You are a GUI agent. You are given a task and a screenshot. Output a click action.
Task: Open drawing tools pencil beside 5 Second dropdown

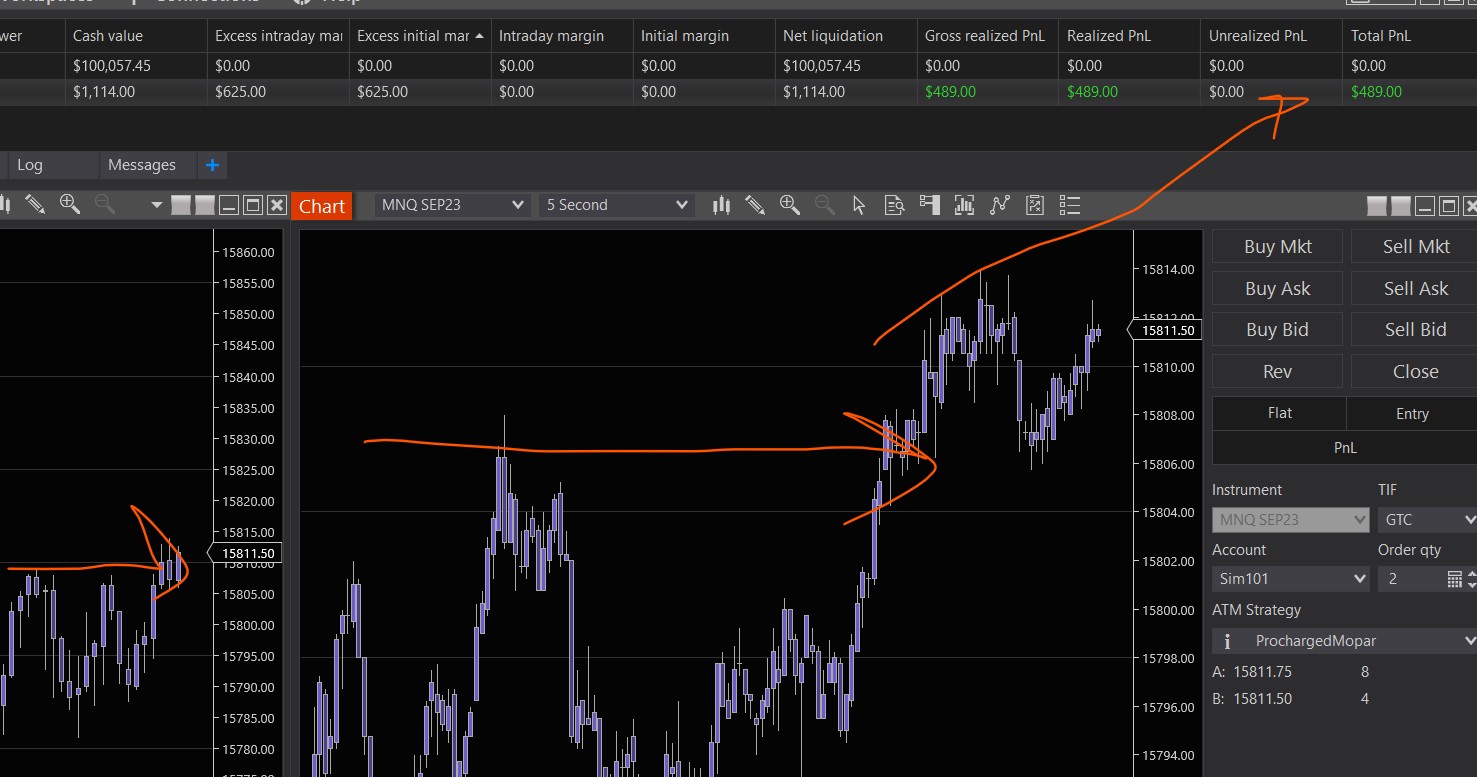tap(755, 205)
